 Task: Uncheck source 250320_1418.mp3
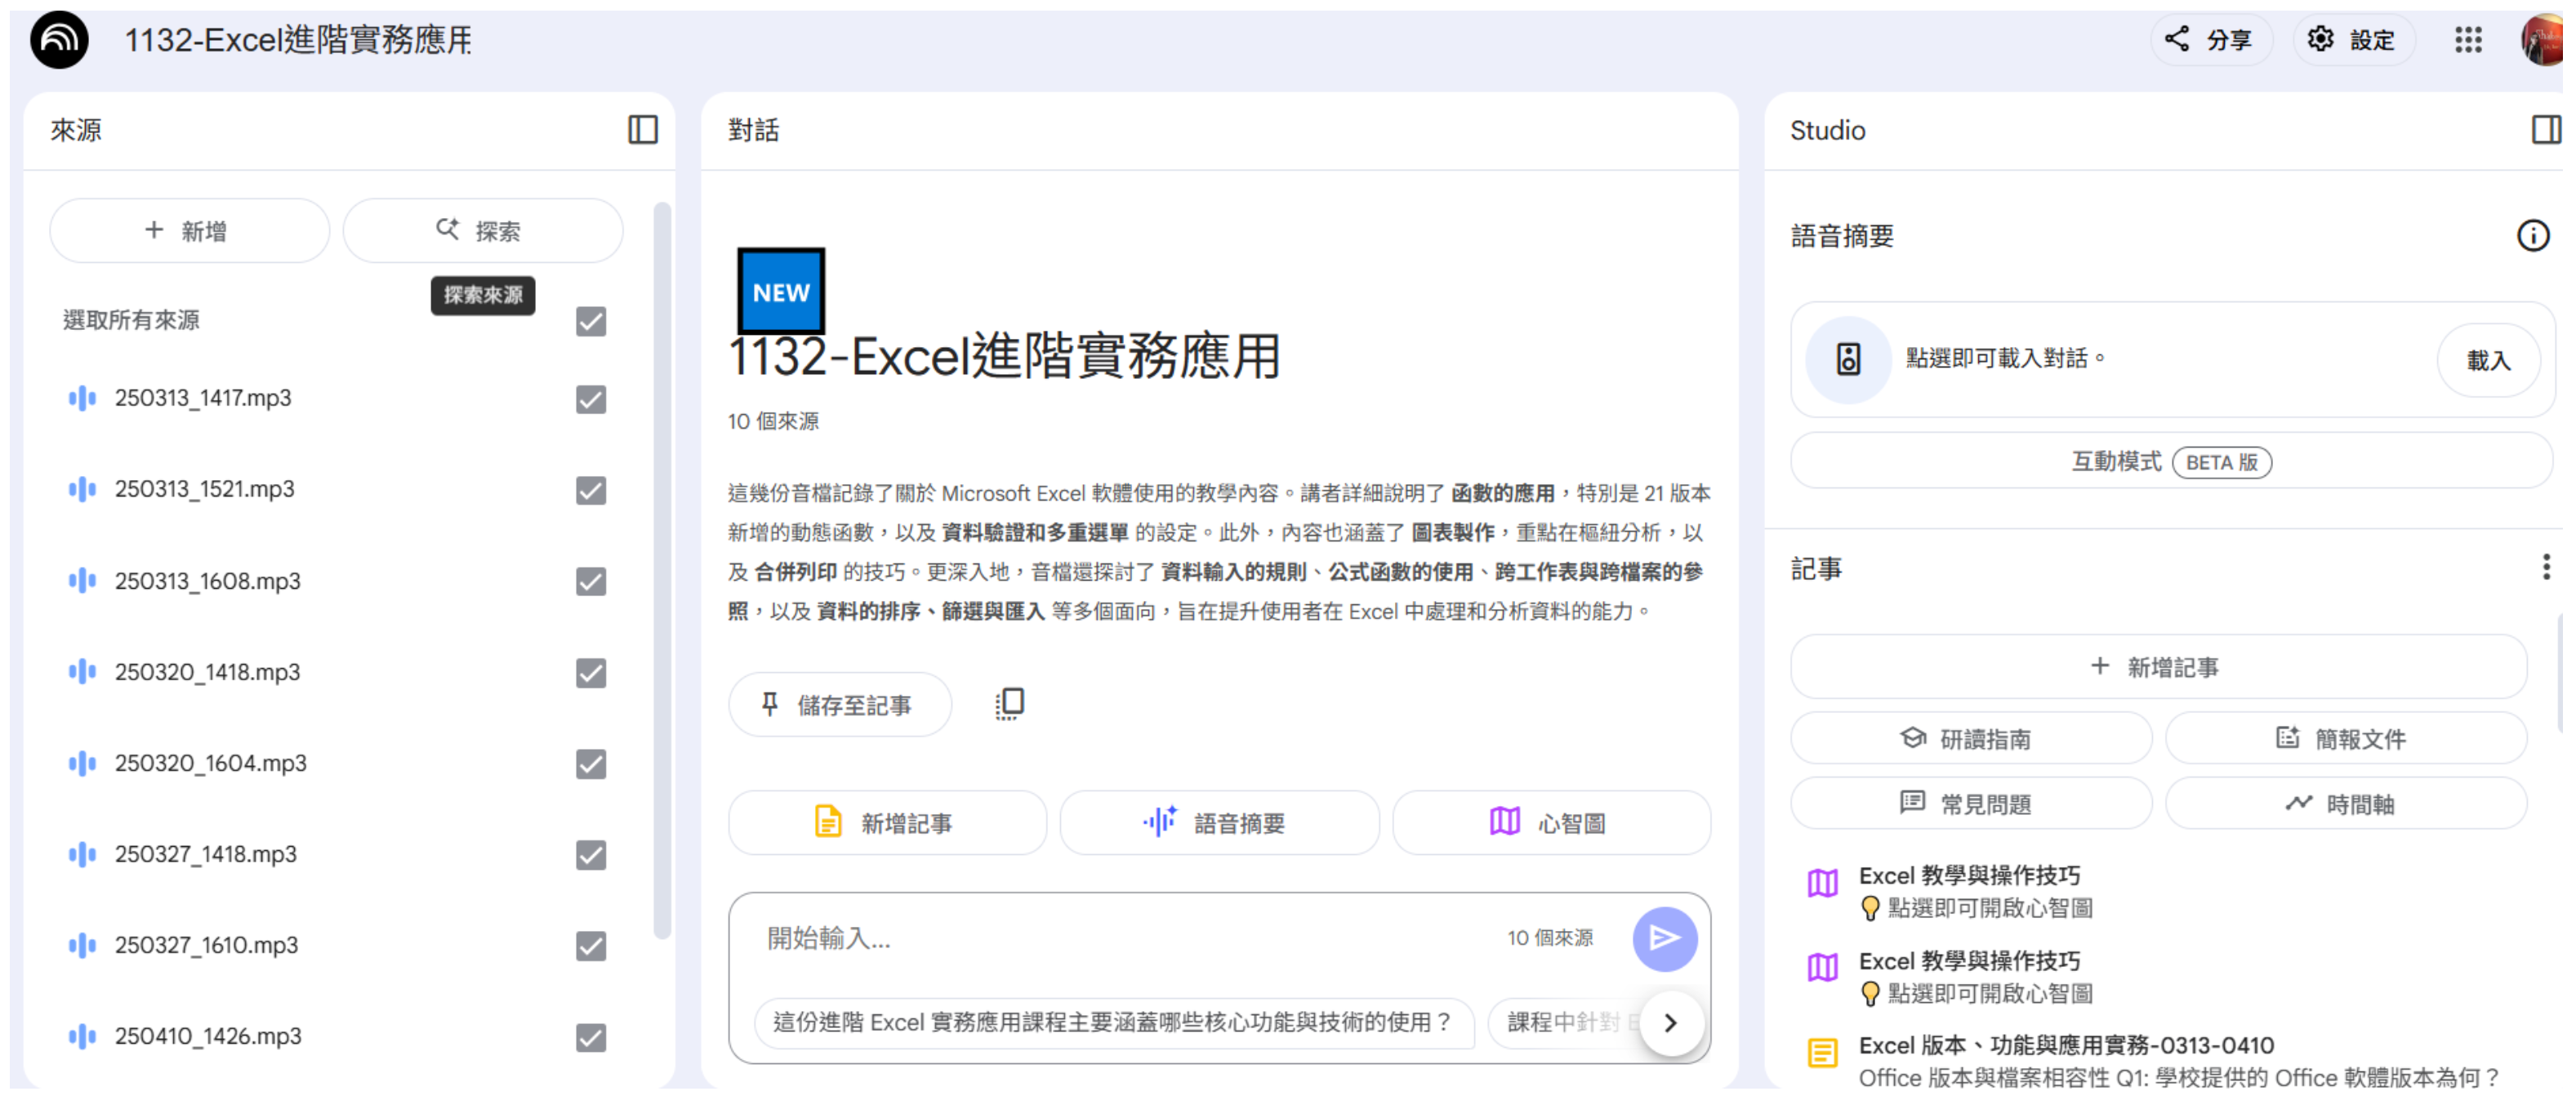pyautogui.click(x=590, y=673)
